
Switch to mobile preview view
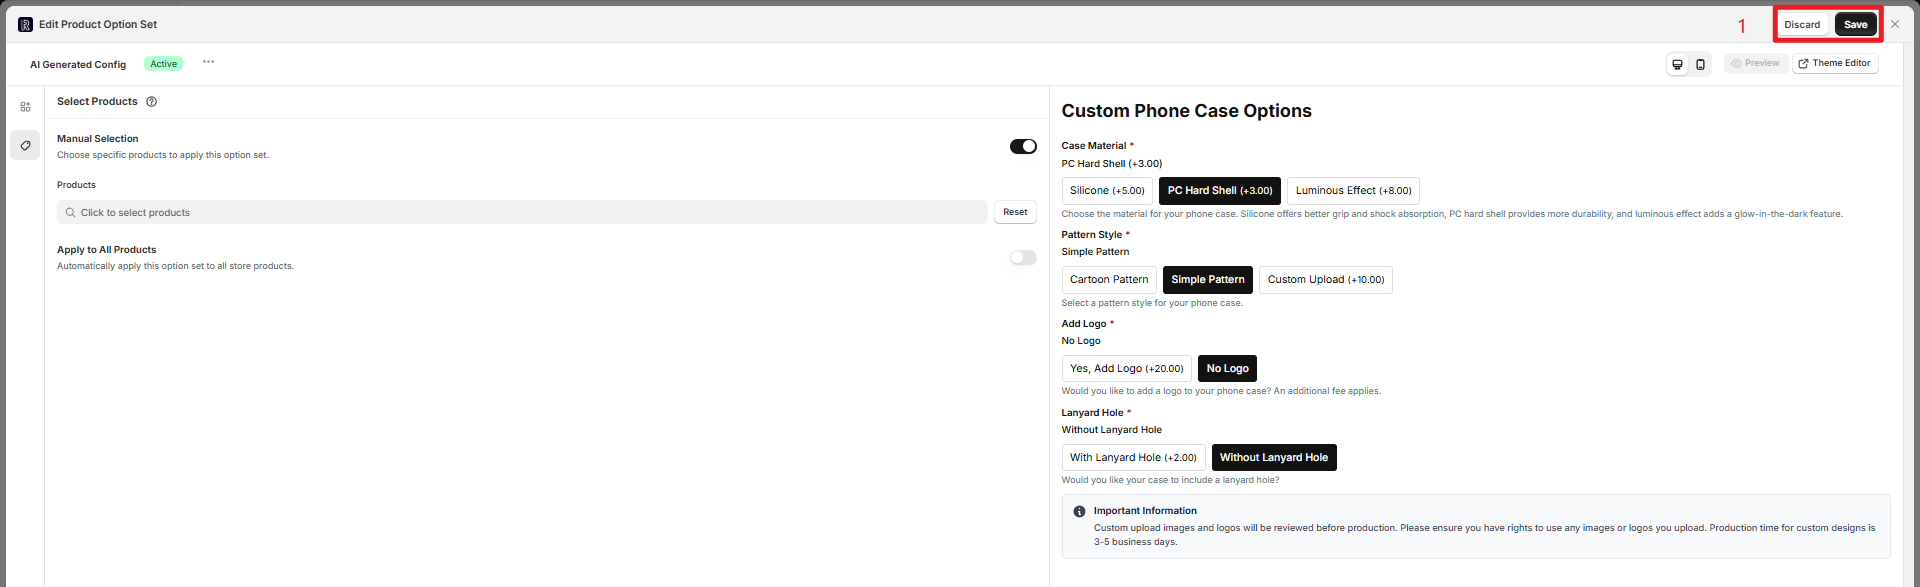pyautogui.click(x=1700, y=64)
